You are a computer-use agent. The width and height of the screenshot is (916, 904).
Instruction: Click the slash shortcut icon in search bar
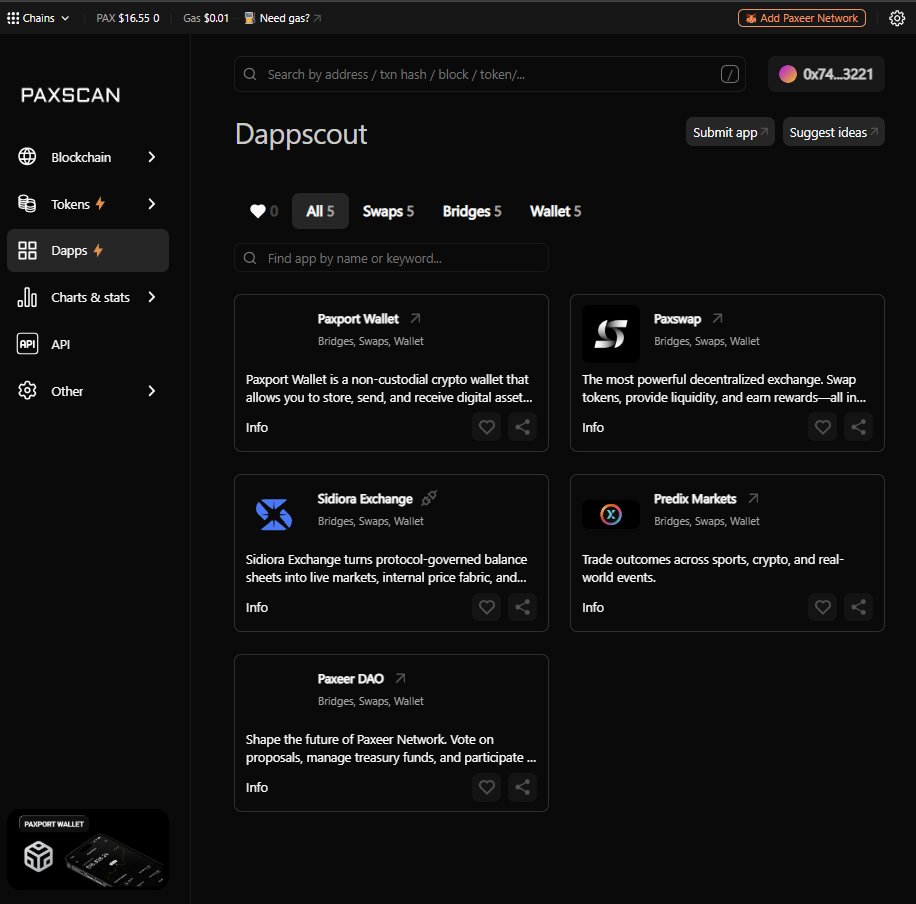click(730, 74)
